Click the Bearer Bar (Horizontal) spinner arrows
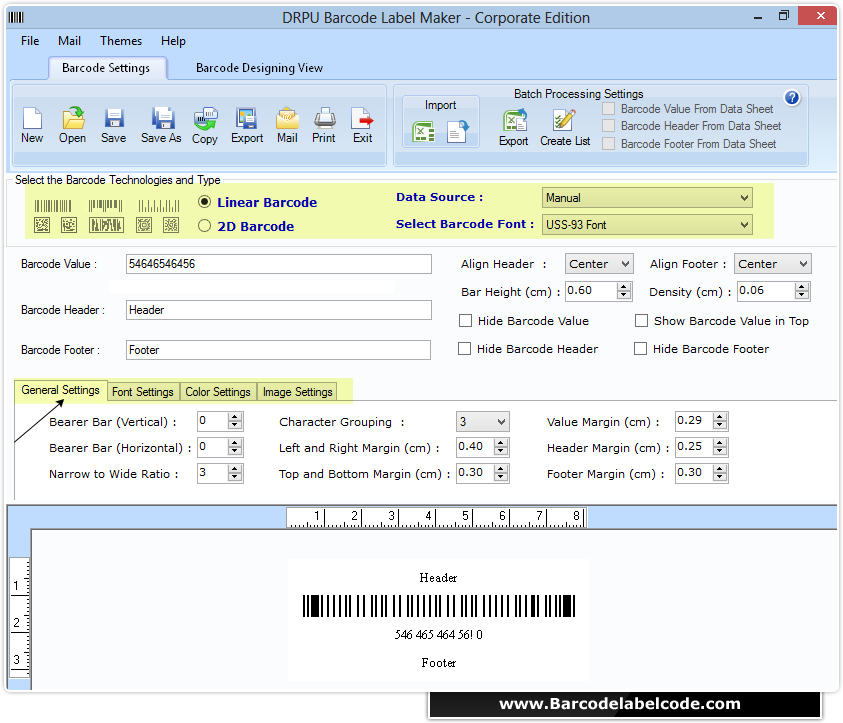Image resolution: width=843 pixels, height=723 pixels. coord(234,447)
